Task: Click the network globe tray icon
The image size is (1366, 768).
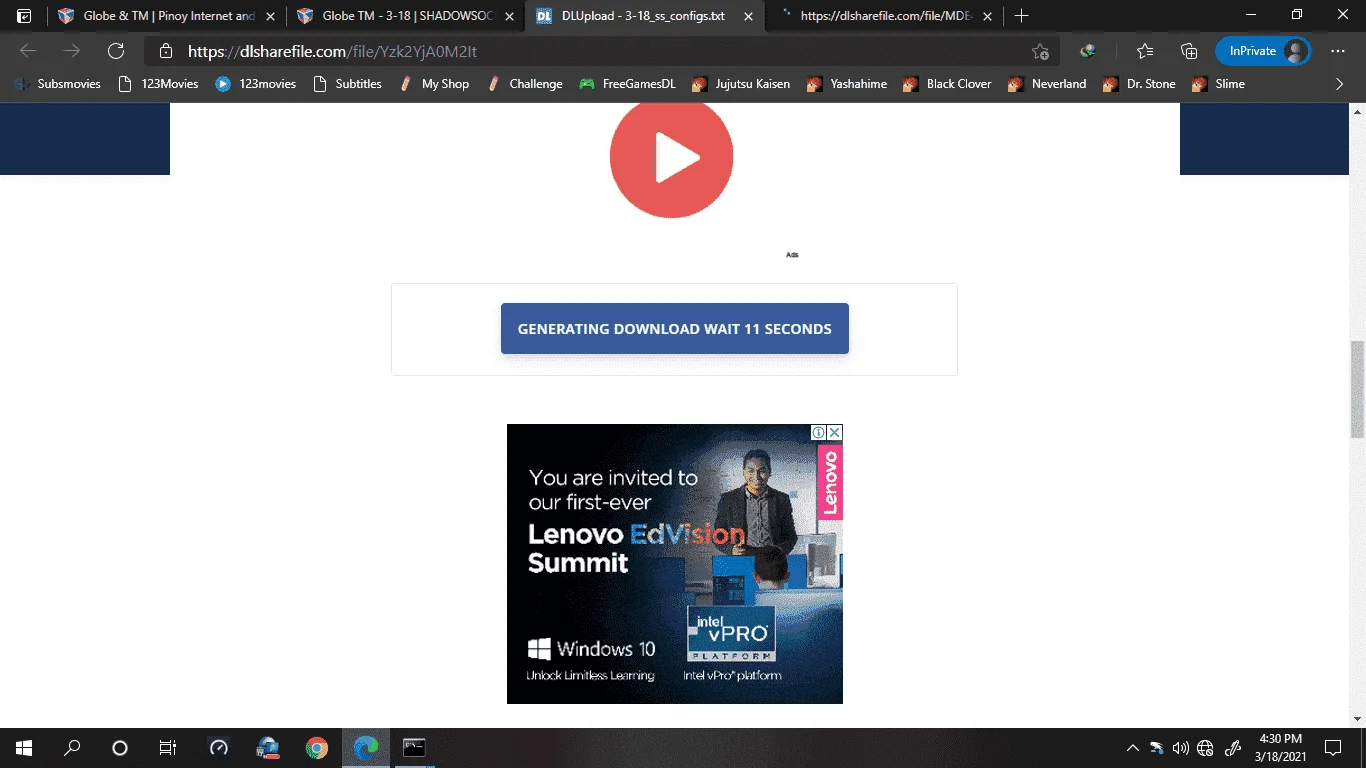Action: (x=1205, y=748)
